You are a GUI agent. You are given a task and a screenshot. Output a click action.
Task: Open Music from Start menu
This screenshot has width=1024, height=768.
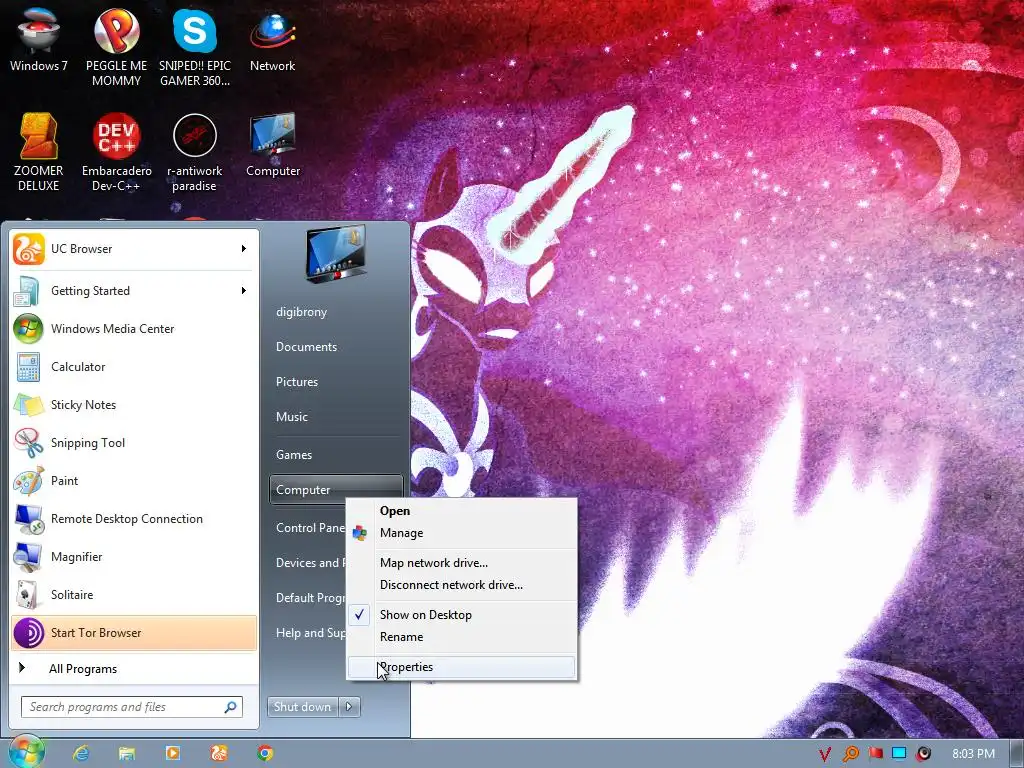[x=336, y=417]
